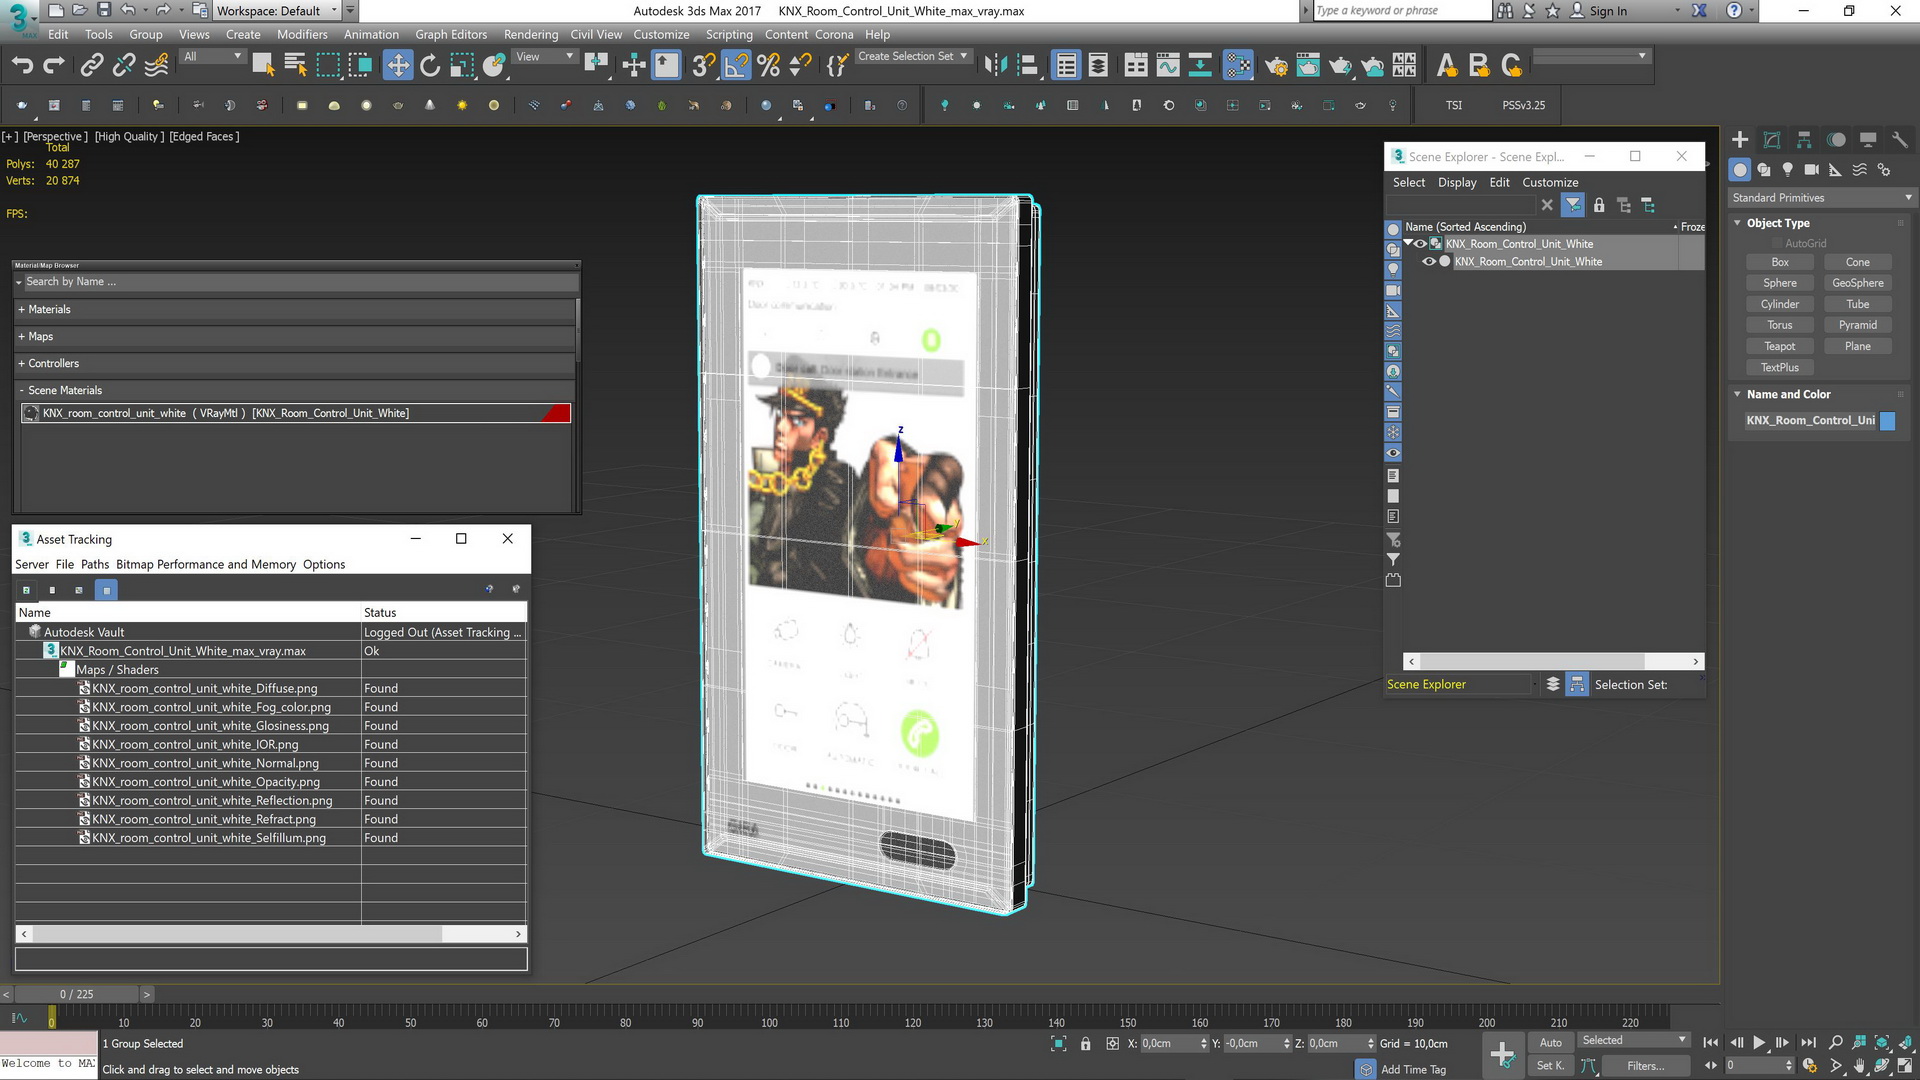
Task: Open the Utilities panel wrench icon
Action: click(1900, 140)
